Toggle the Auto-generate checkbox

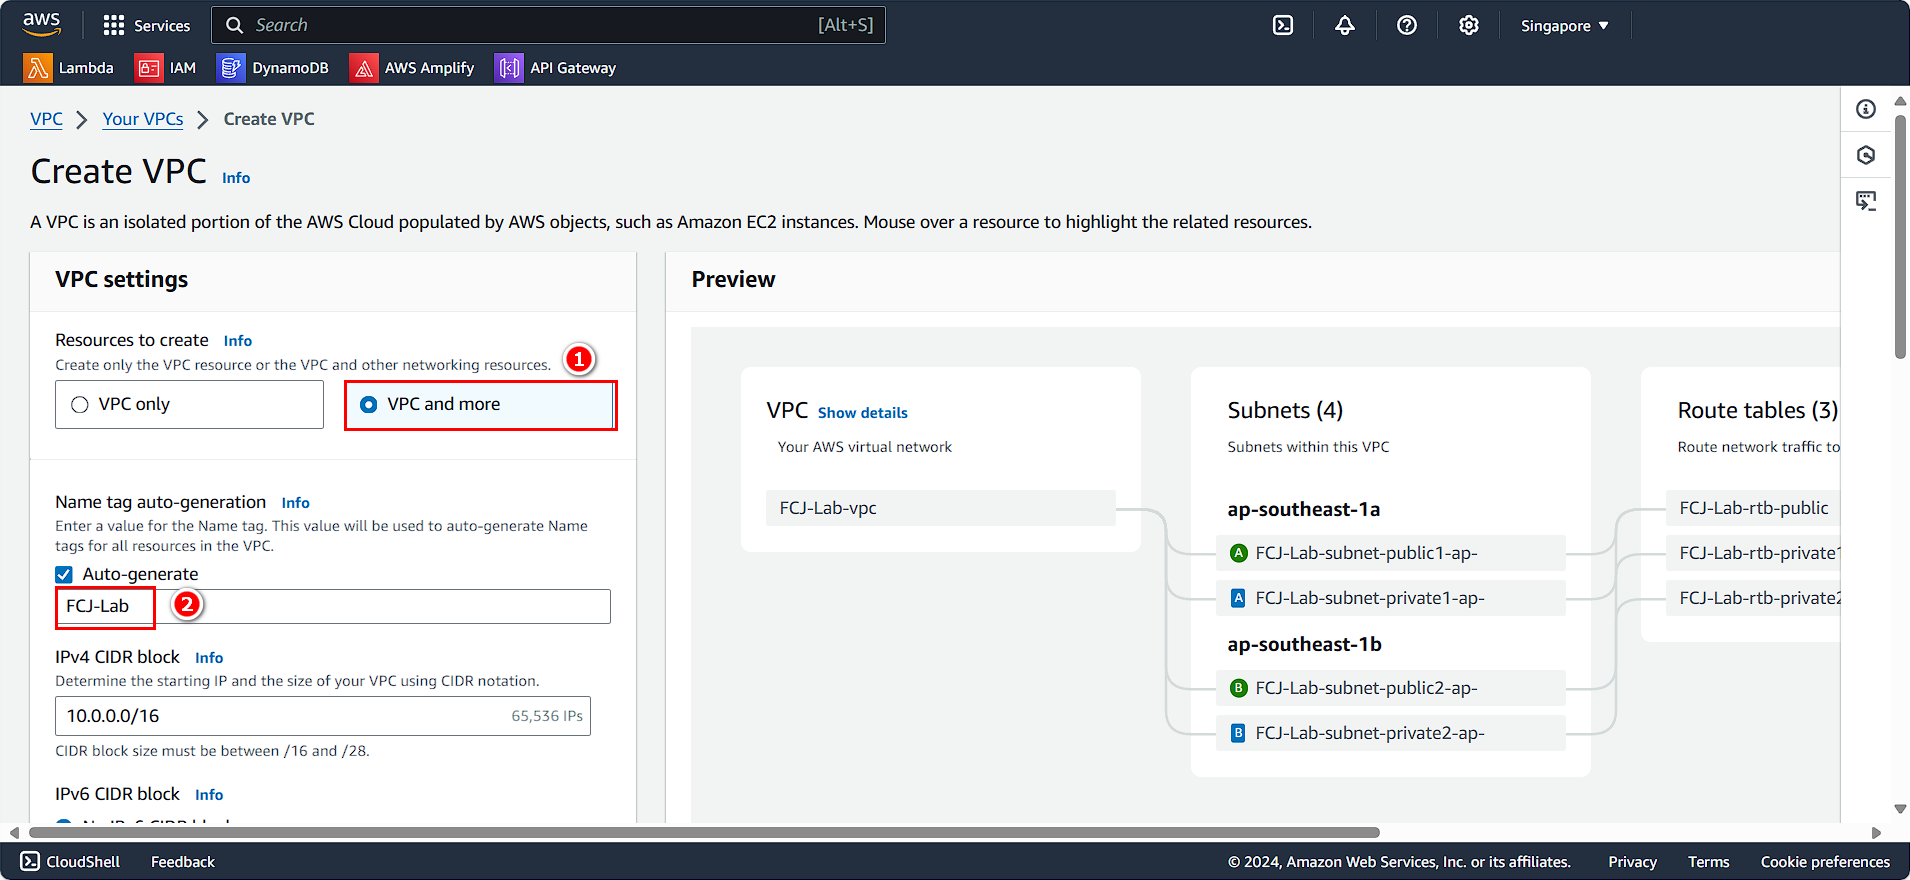coord(64,574)
